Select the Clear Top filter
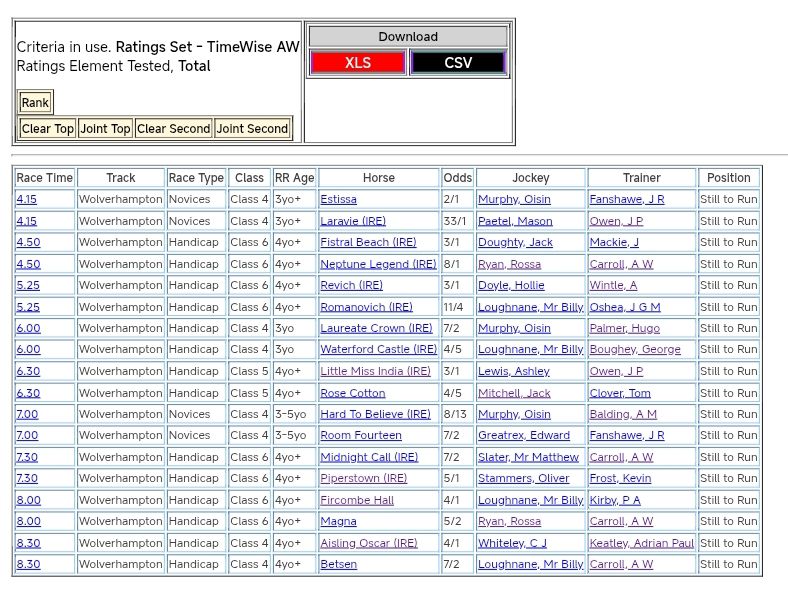Screen dimensions: 788x602 pos(48,129)
